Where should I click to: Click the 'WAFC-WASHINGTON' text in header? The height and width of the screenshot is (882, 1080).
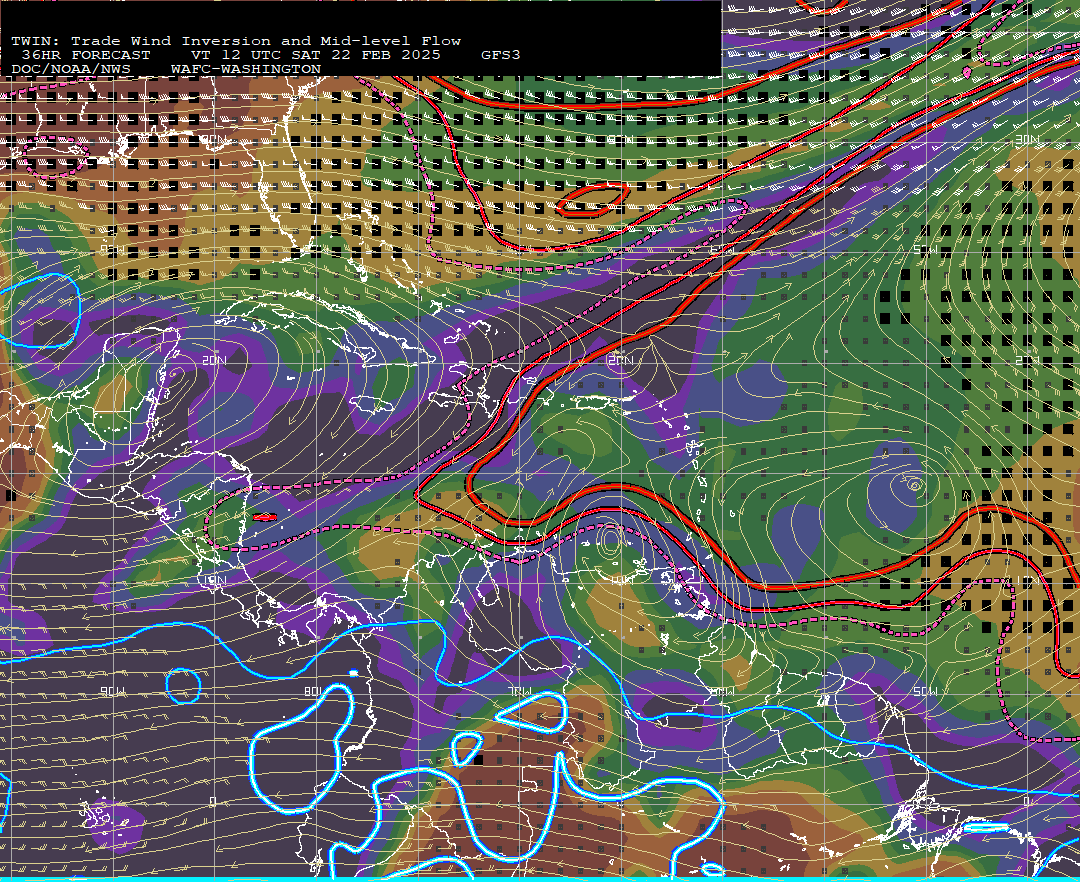click(246, 70)
